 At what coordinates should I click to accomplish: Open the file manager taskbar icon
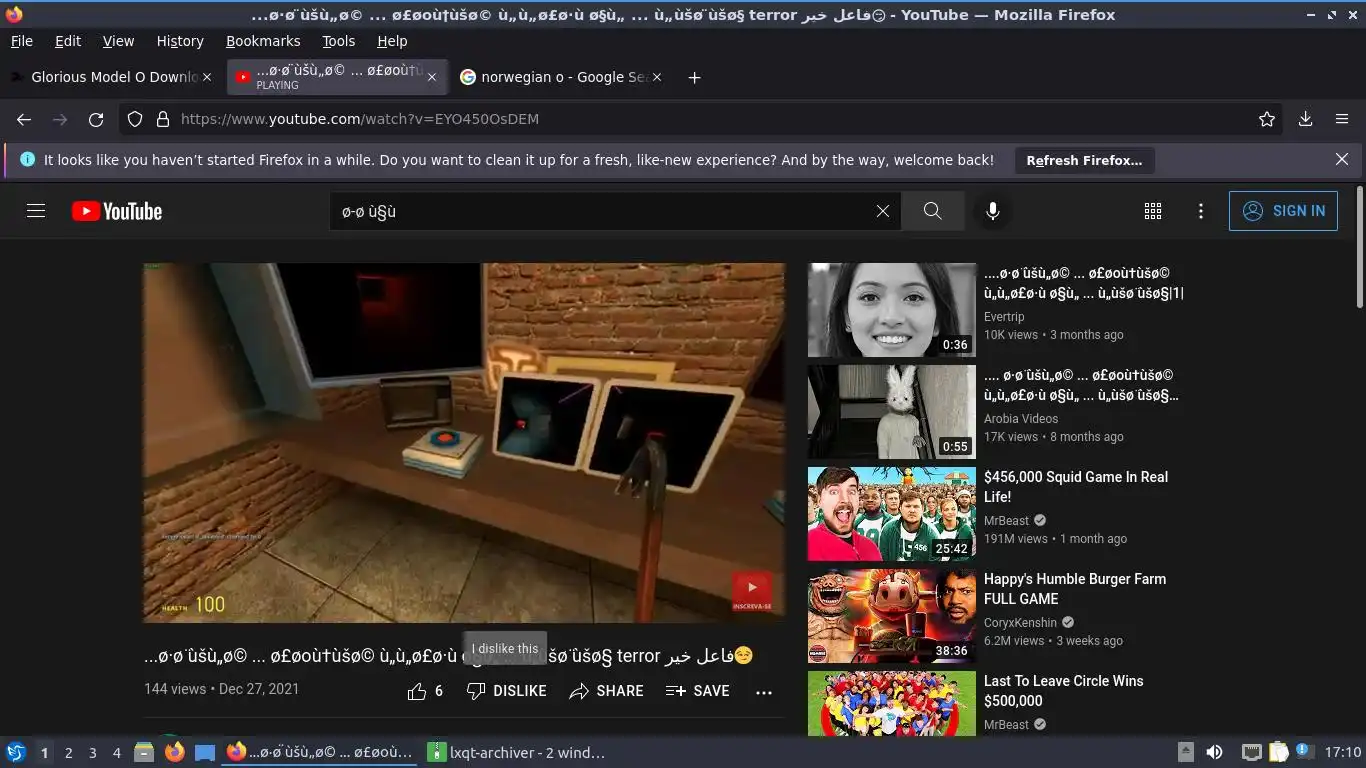pyautogui.click(x=144, y=752)
